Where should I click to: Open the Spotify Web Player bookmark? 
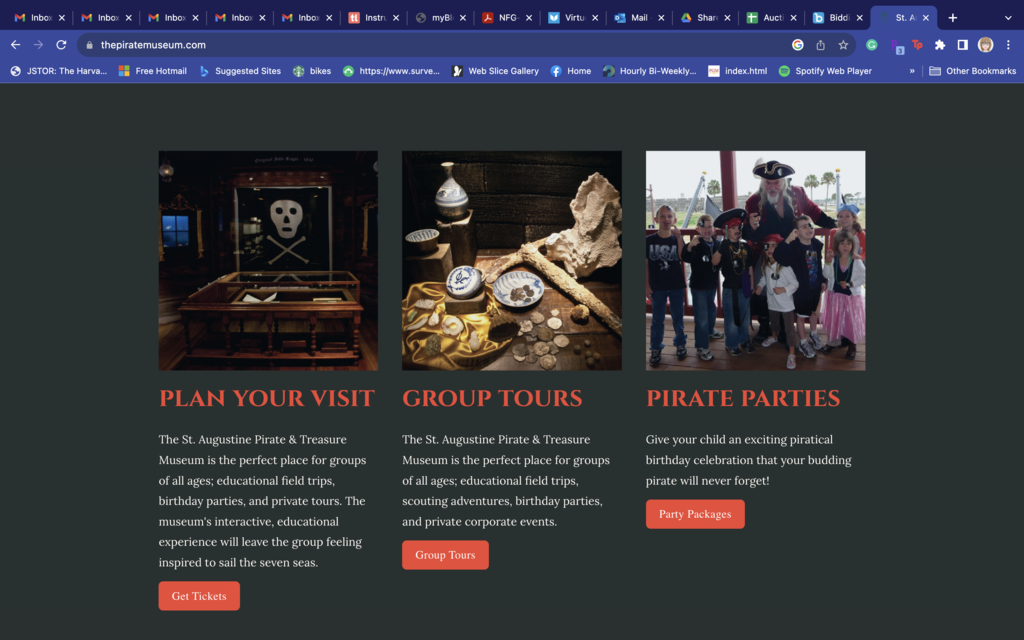click(x=825, y=71)
